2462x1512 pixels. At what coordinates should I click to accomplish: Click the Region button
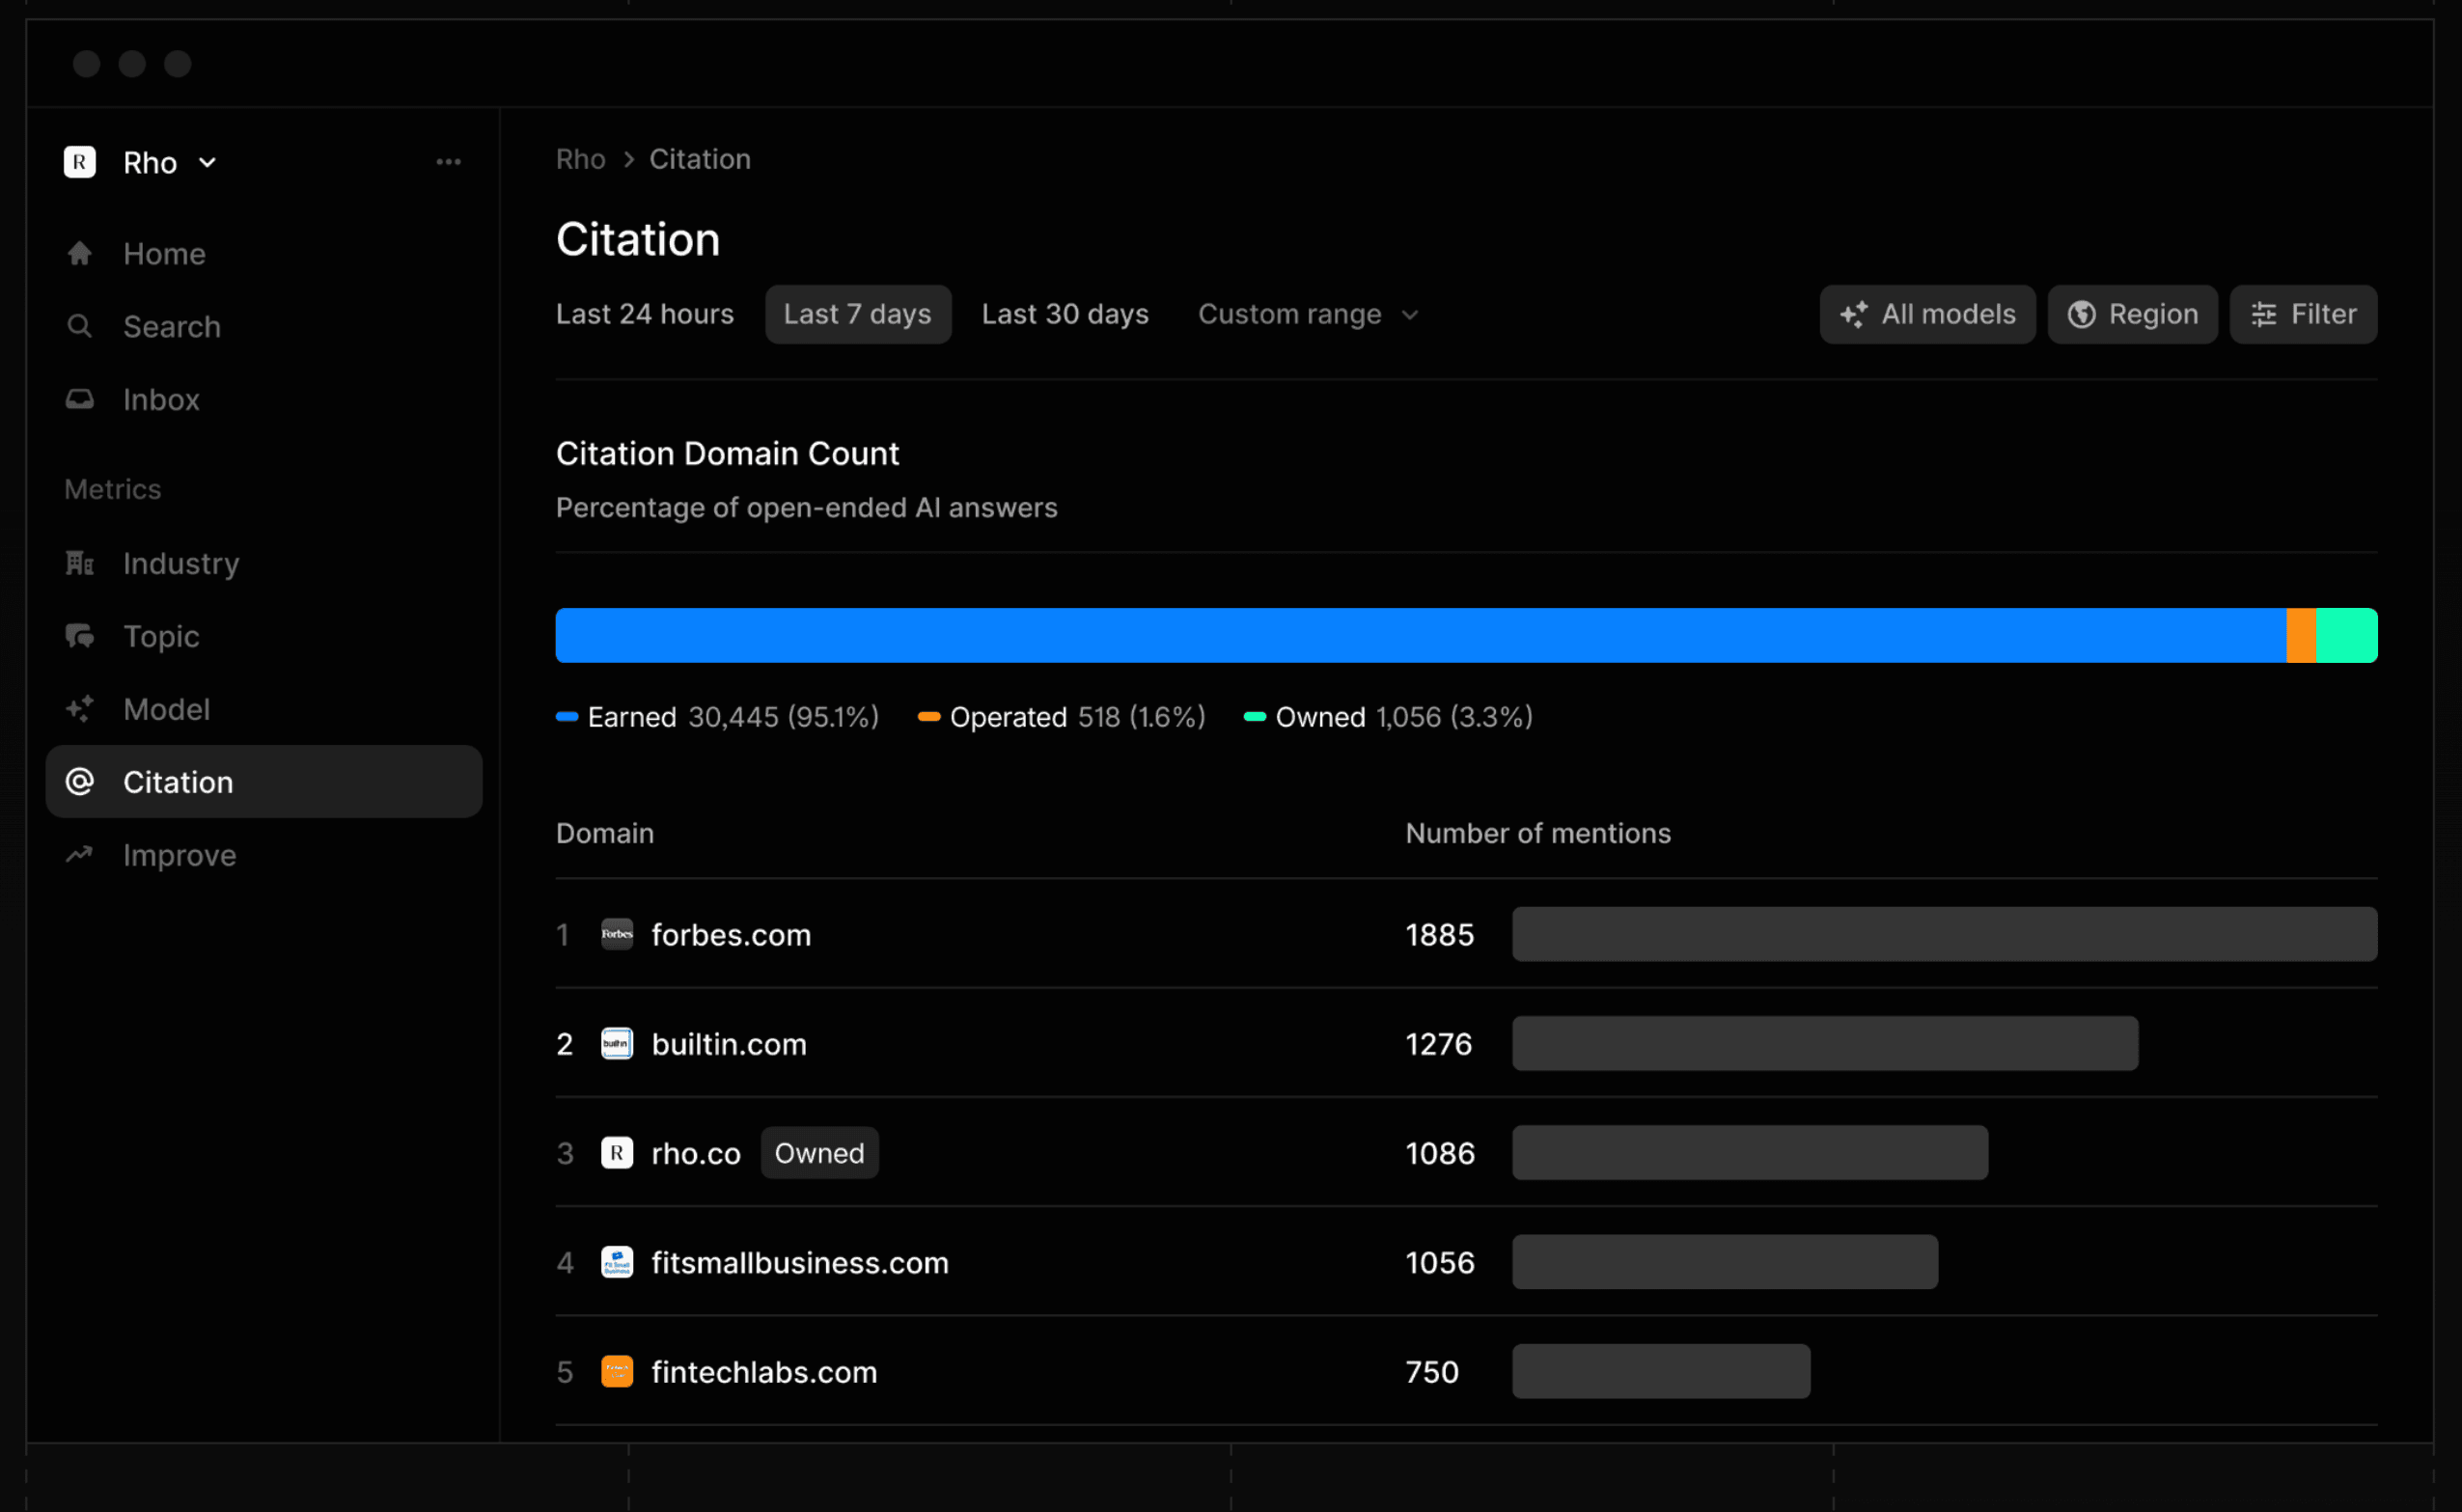pyautogui.click(x=2132, y=315)
